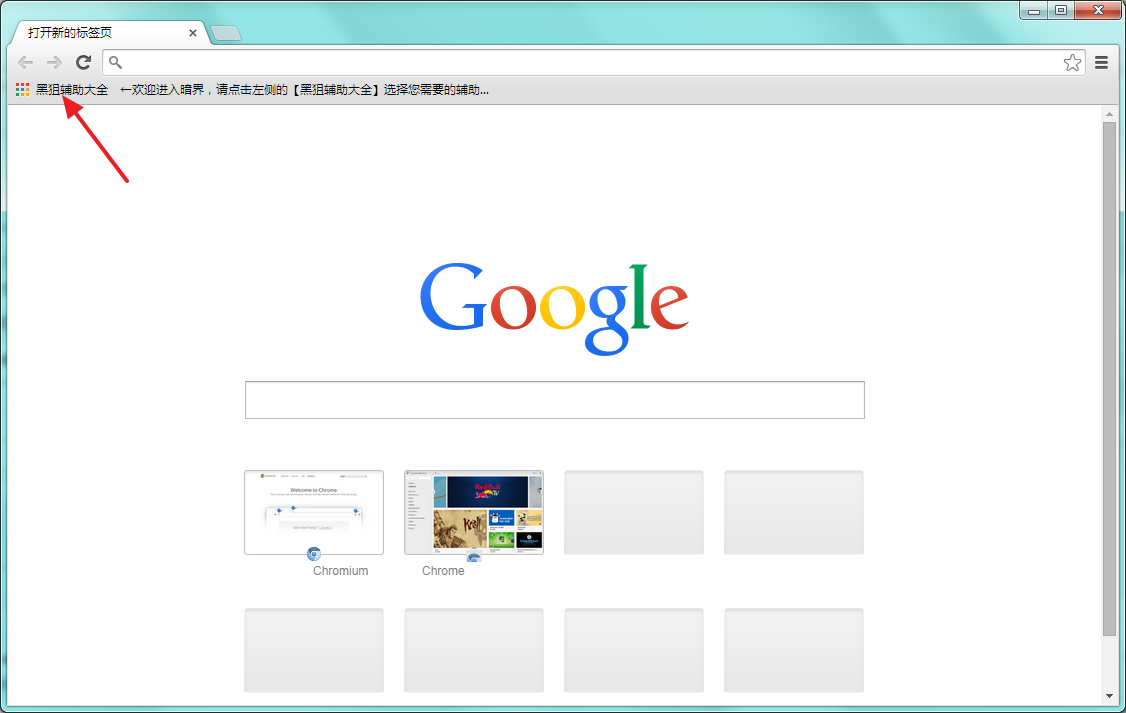The width and height of the screenshot is (1126, 713).
Task: Click the Chrome tile label
Action: tap(443, 570)
